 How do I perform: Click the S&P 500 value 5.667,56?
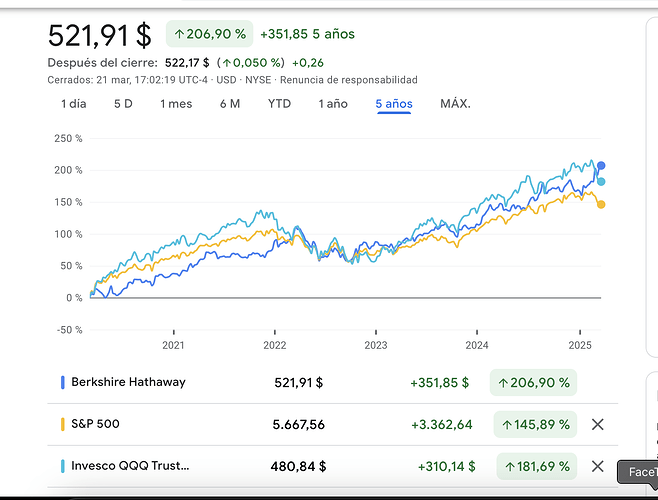[298, 424]
